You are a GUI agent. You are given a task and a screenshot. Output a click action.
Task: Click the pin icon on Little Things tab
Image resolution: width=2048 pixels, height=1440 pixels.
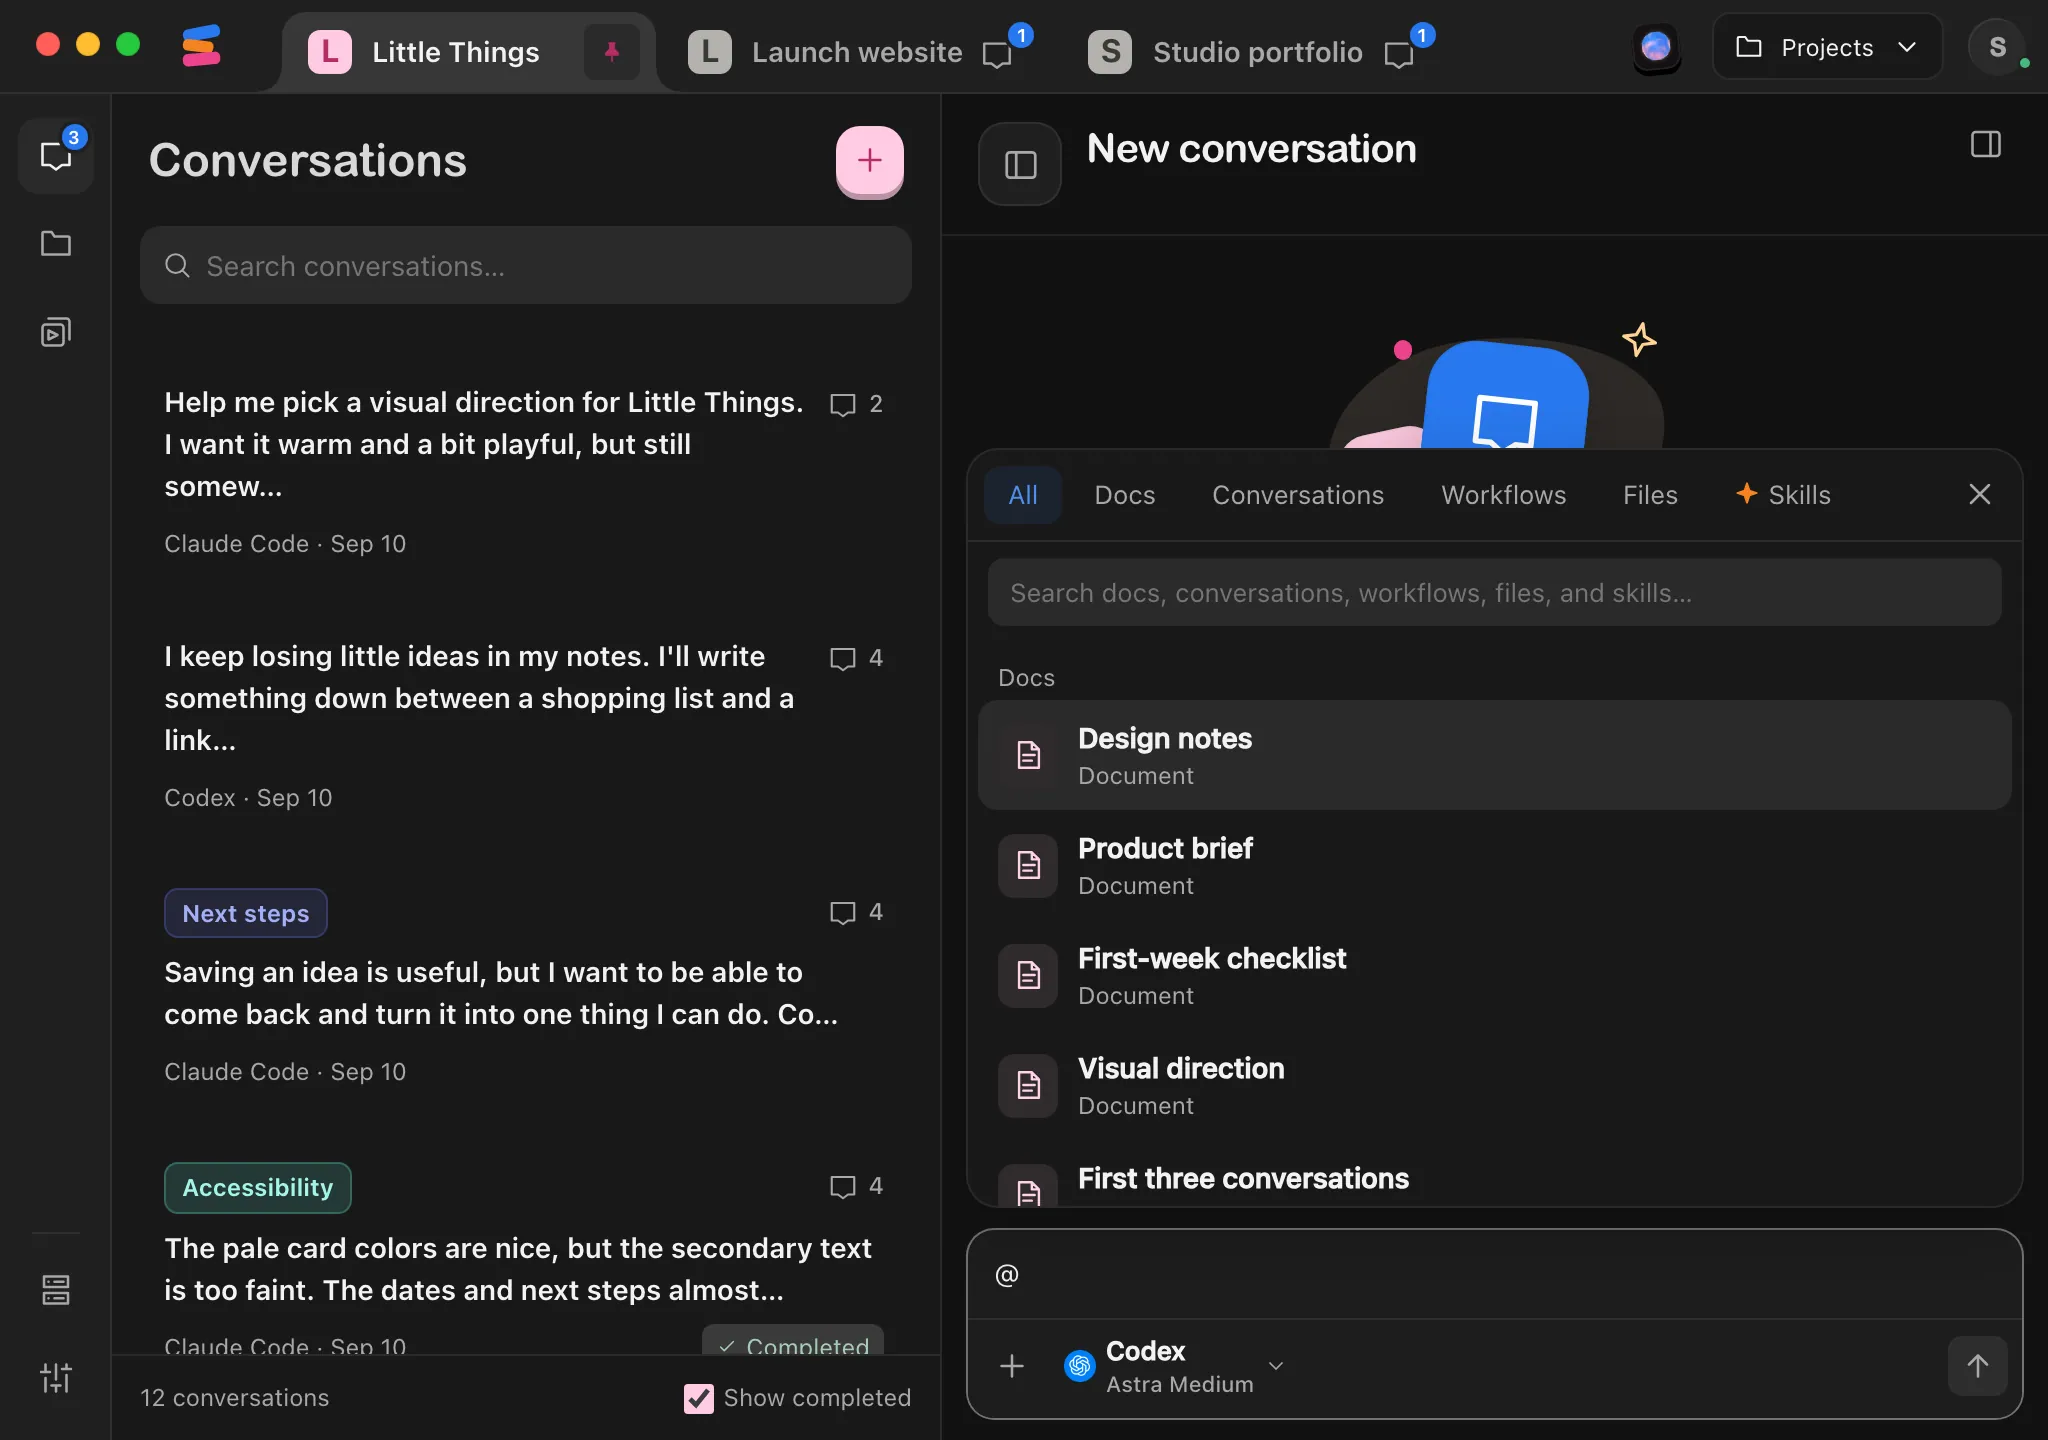tap(612, 52)
